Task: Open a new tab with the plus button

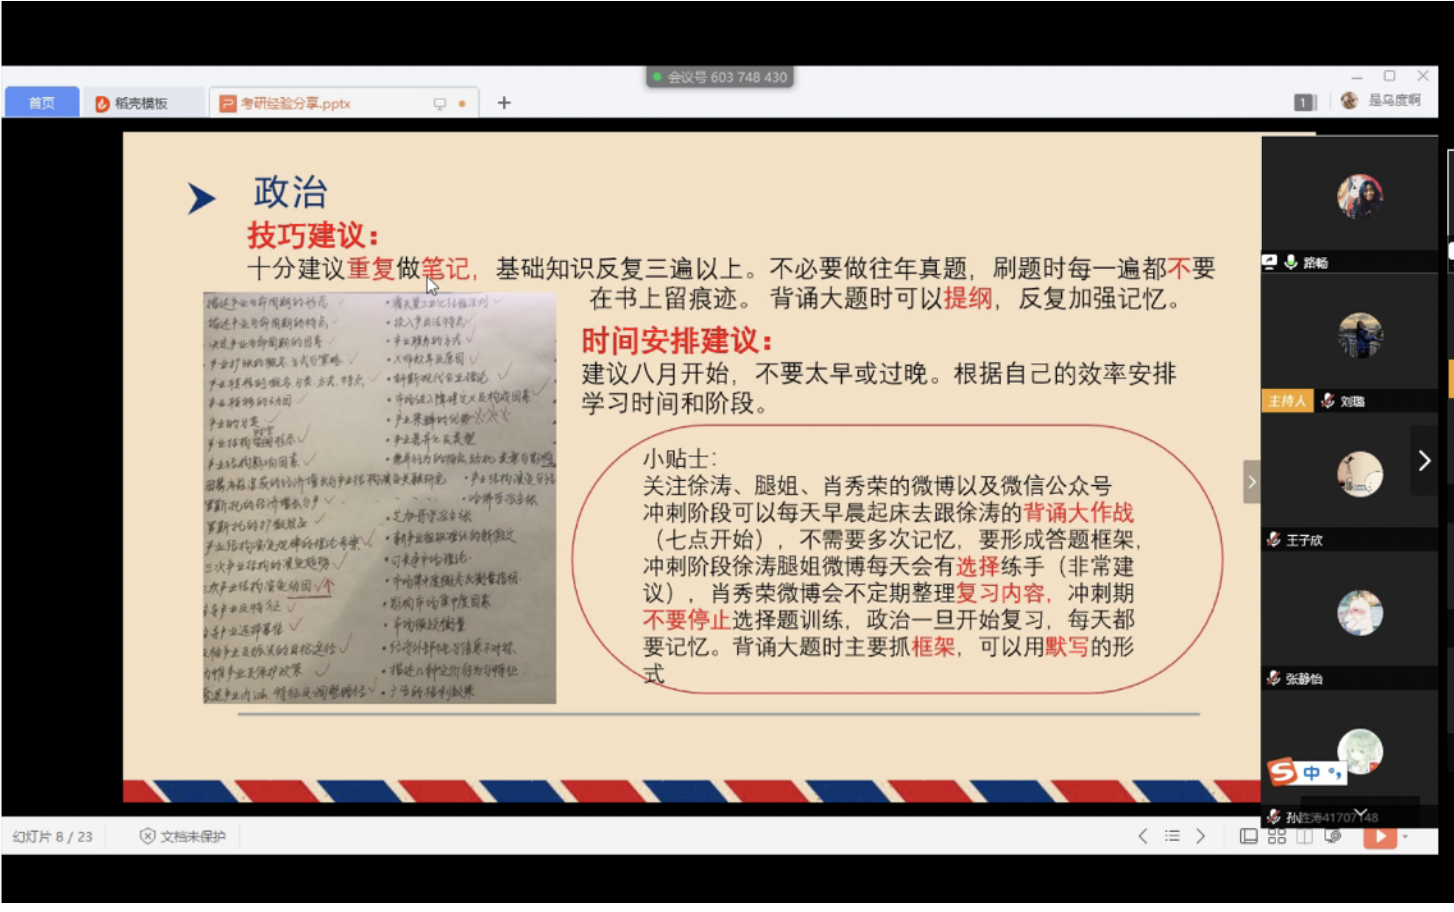Action: (504, 103)
